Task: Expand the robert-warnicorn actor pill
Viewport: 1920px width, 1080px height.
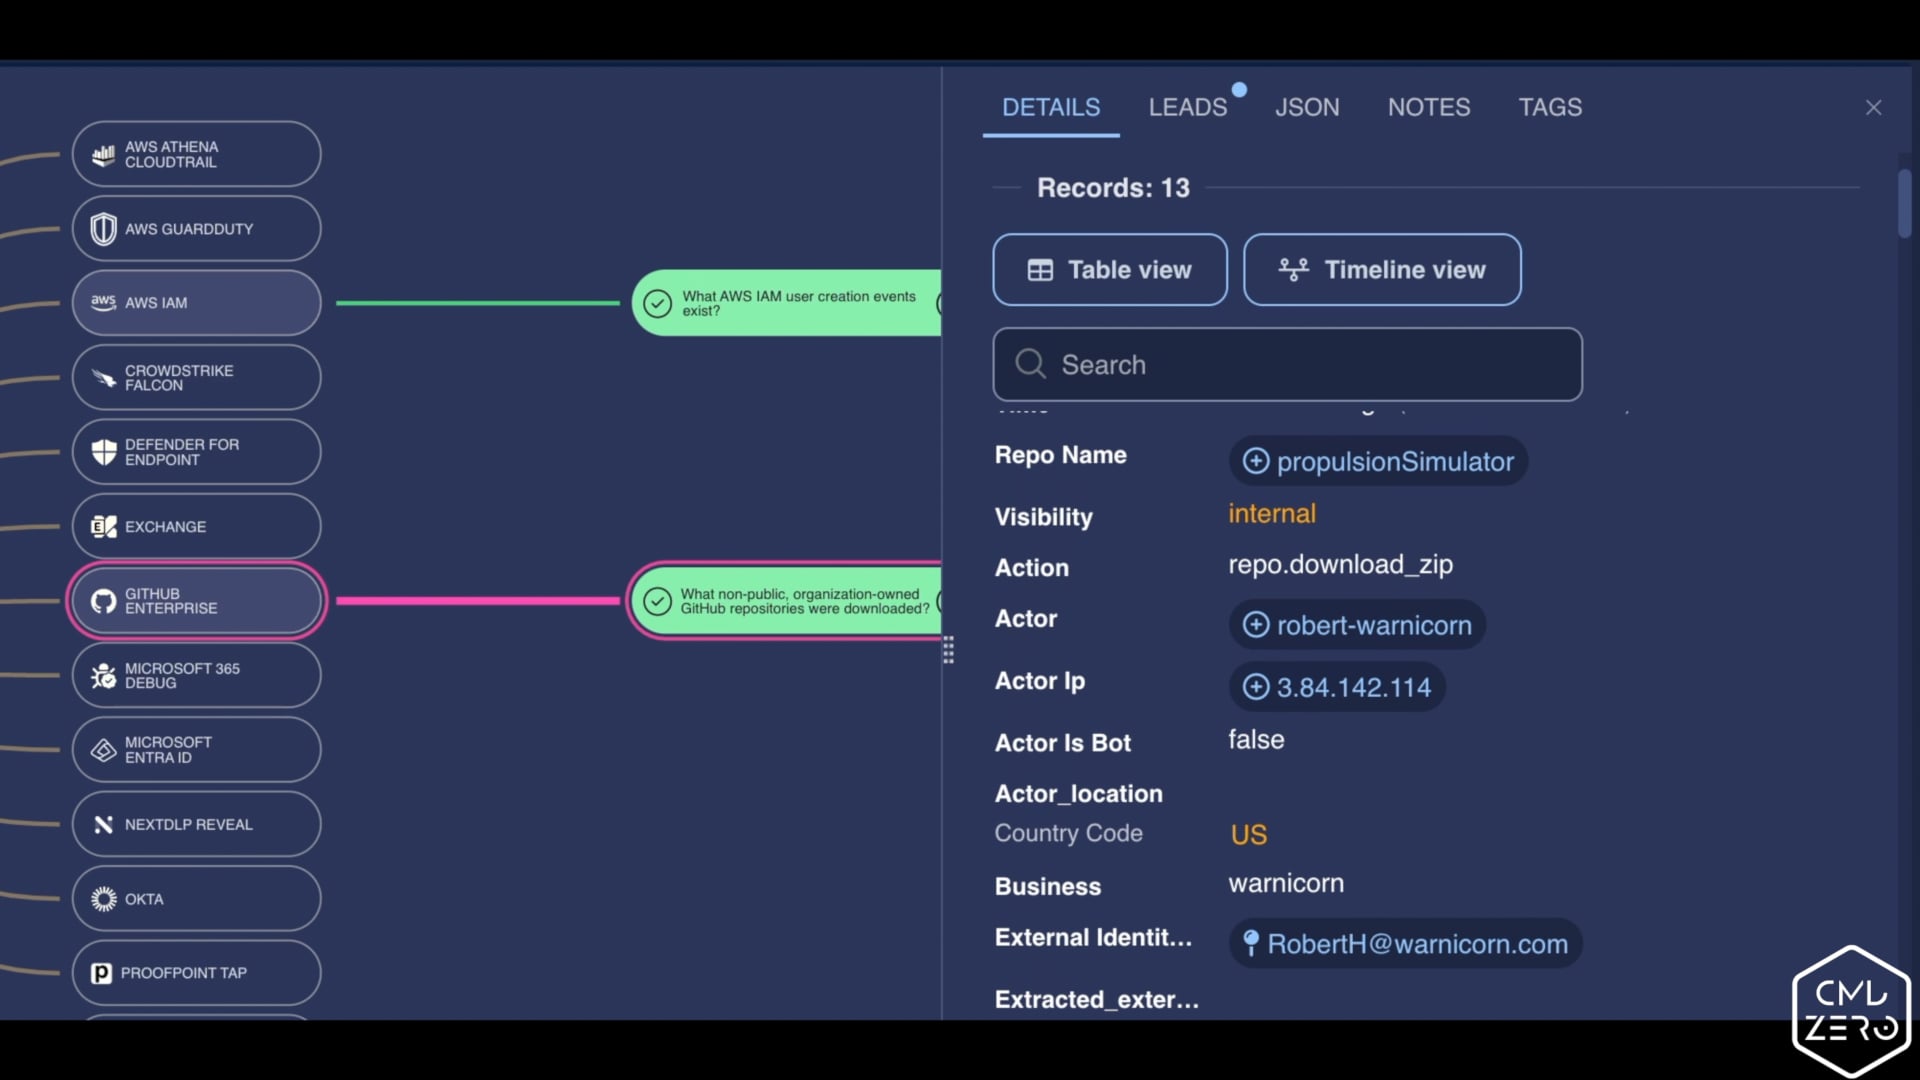Action: pos(1256,624)
